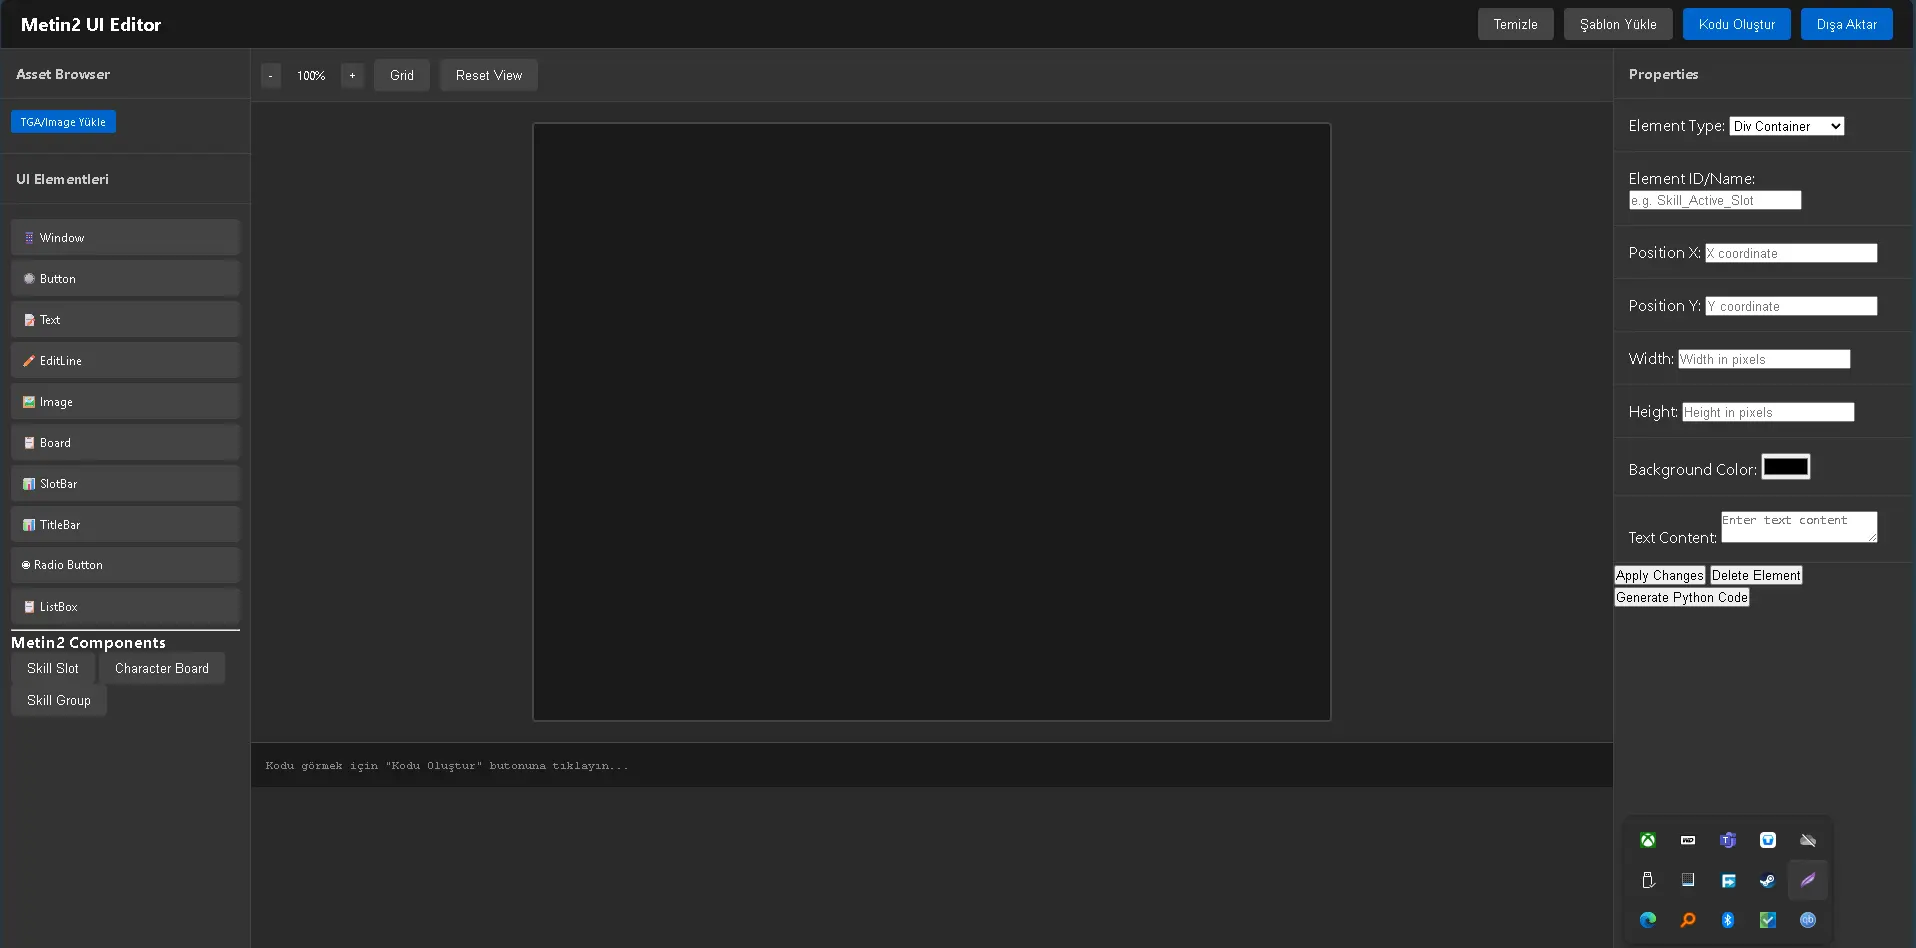Click the purple feather tray icon

[1808, 880]
